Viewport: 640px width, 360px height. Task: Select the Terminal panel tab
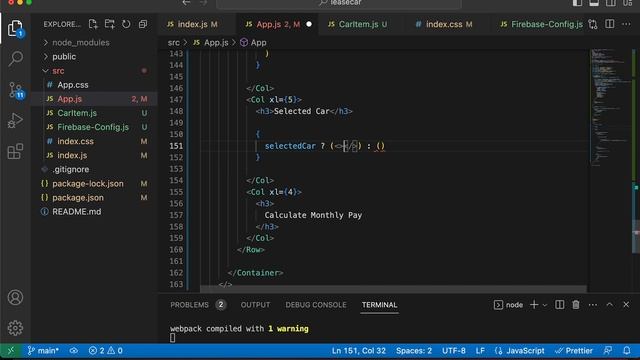[379, 305]
